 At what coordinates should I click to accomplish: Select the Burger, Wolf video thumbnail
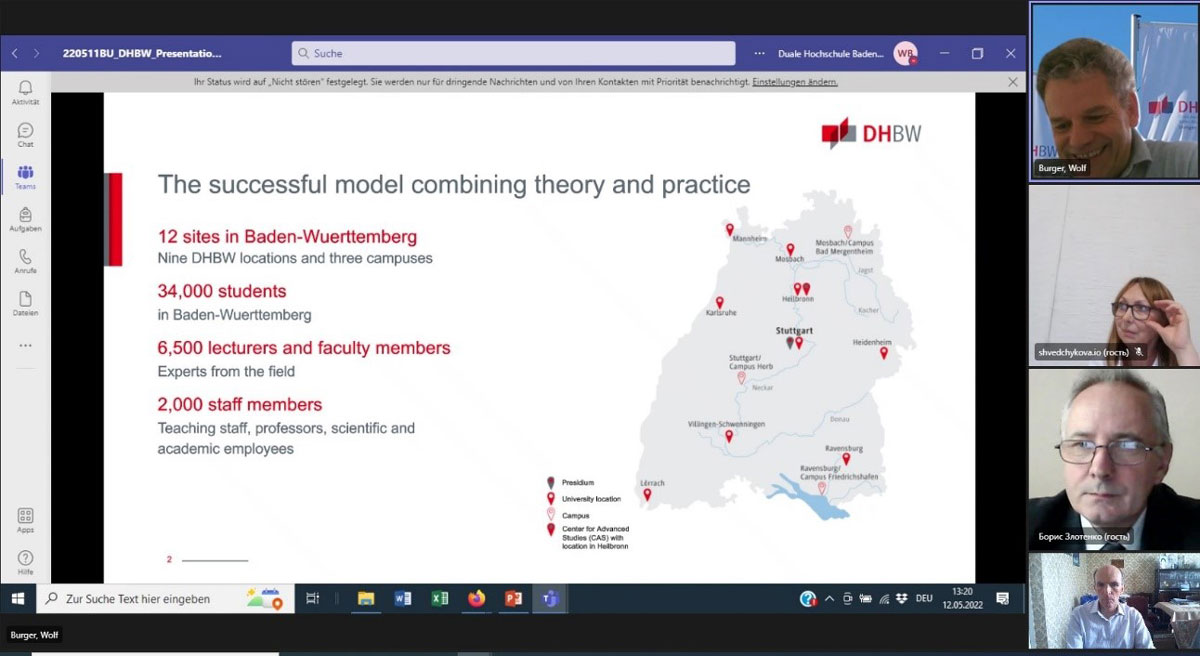[1115, 91]
